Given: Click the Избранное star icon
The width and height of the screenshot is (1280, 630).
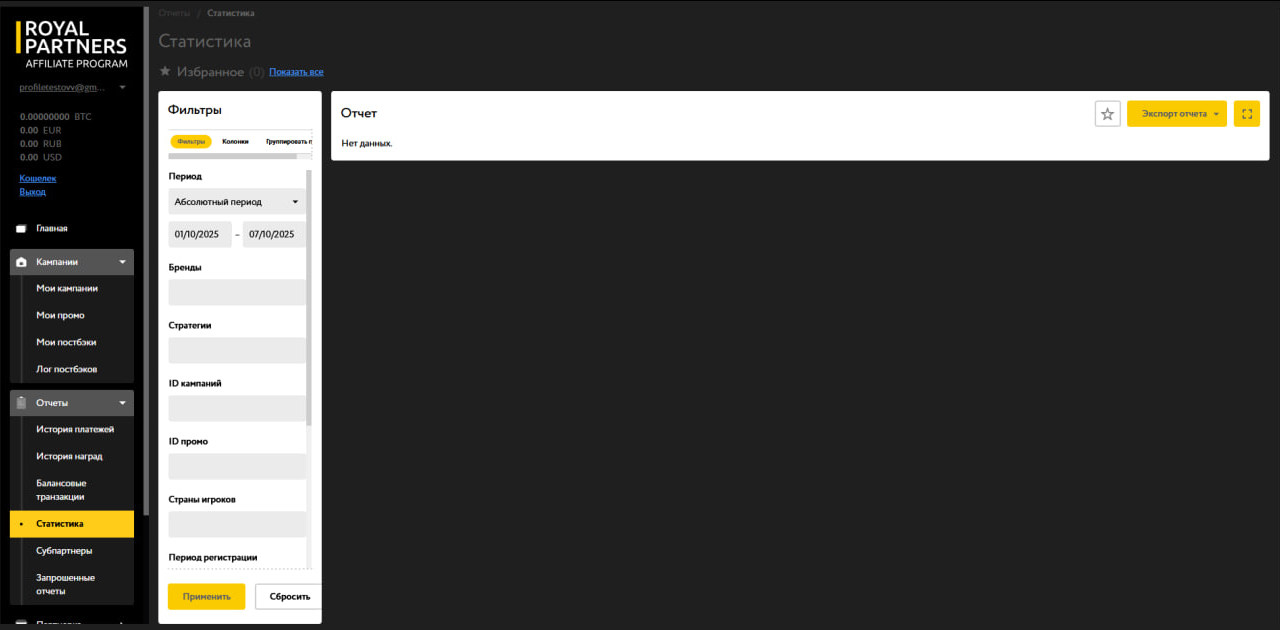Looking at the screenshot, I should [x=165, y=72].
